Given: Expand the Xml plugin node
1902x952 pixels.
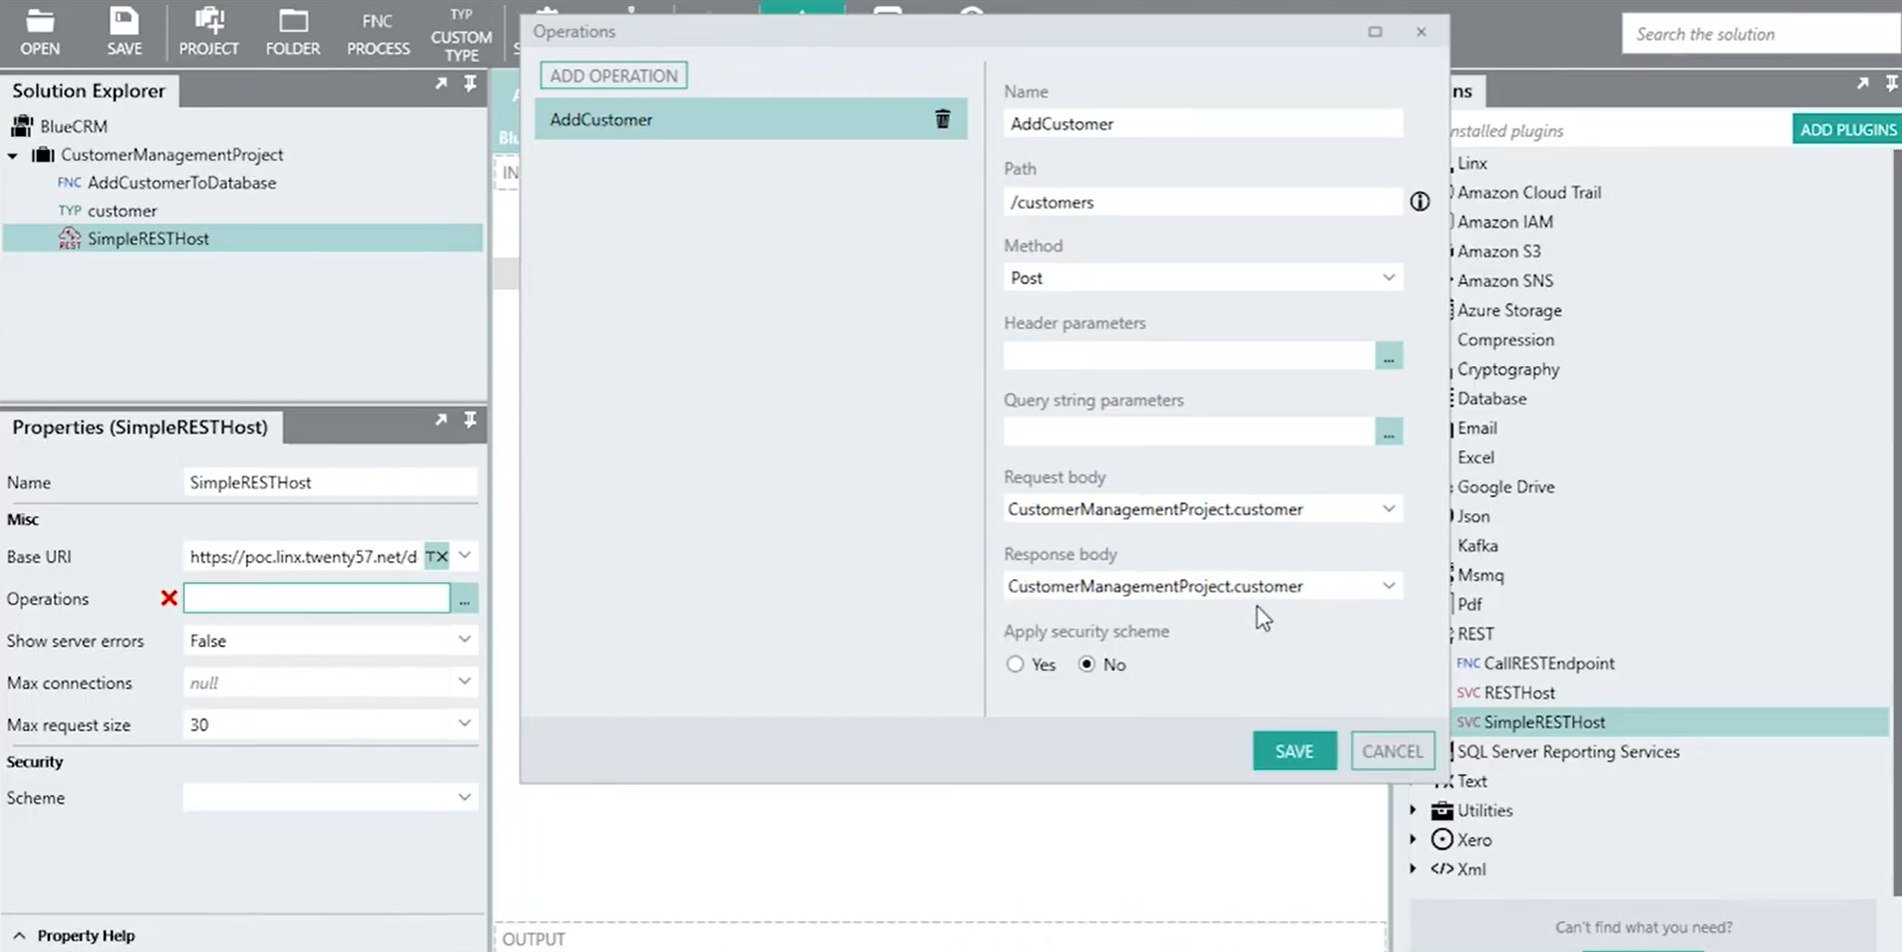Looking at the screenshot, I should click(x=1414, y=868).
